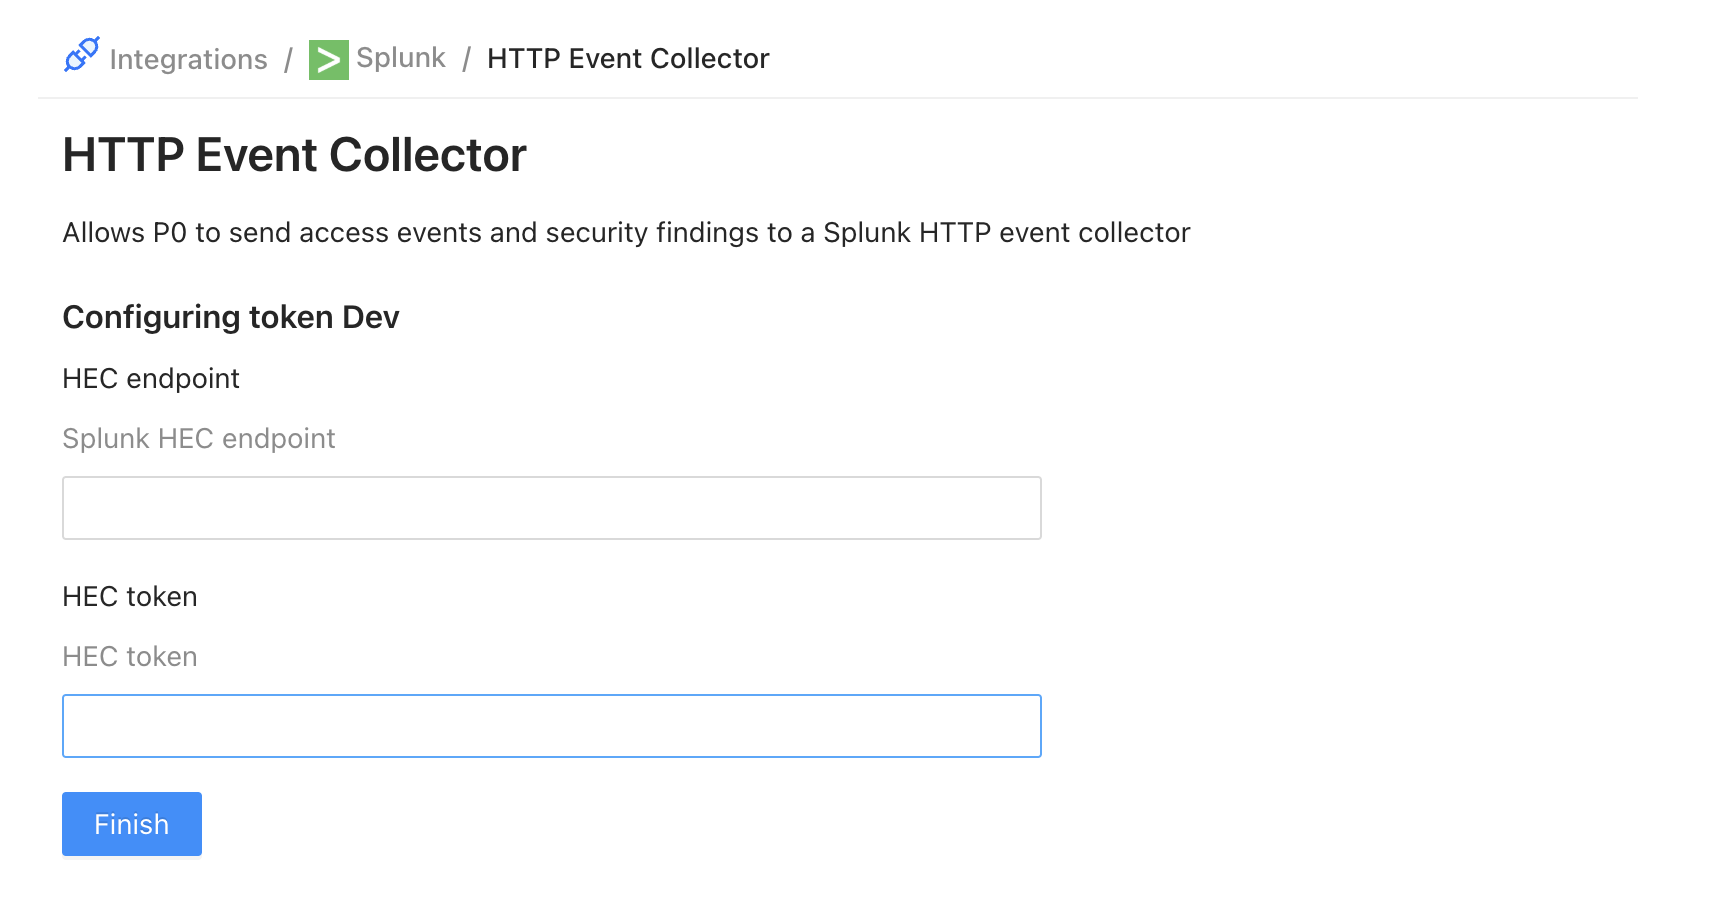Click the P0 text in the description
1716x902 pixels.
[169, 233]
